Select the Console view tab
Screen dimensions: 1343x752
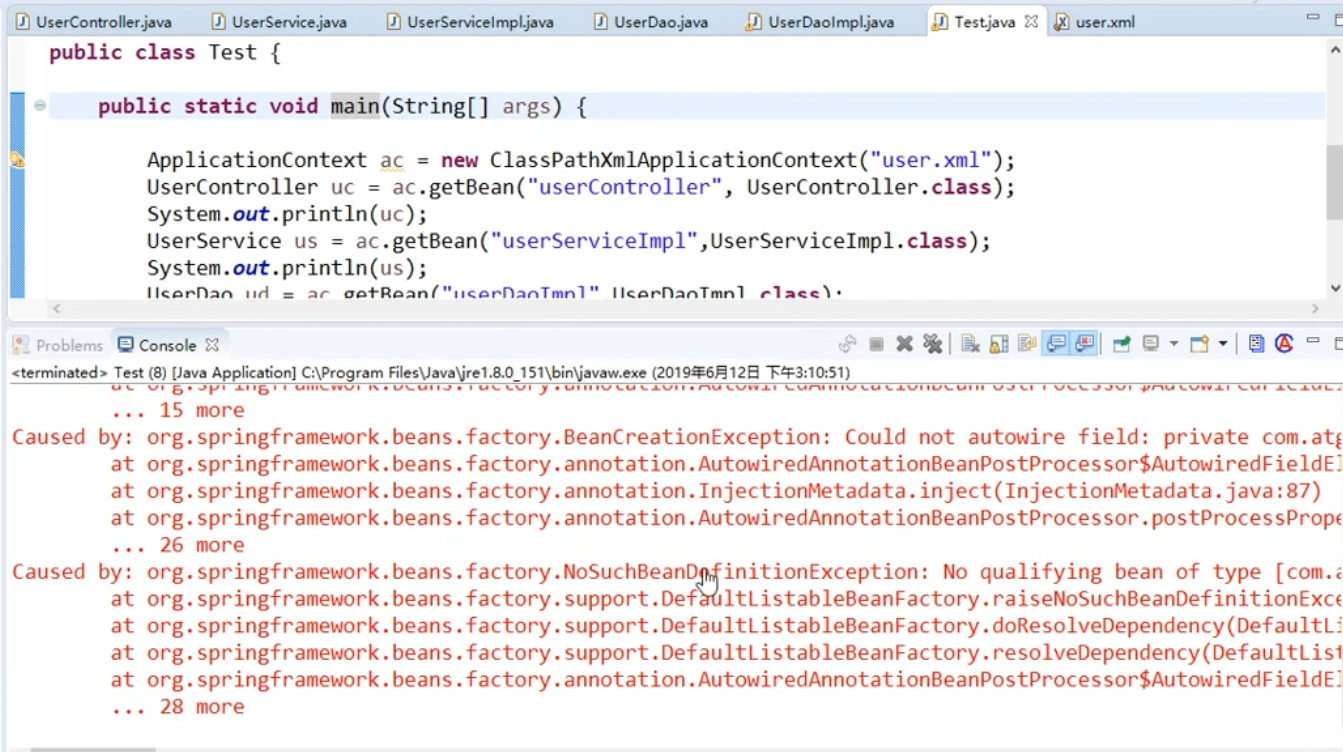167,345
